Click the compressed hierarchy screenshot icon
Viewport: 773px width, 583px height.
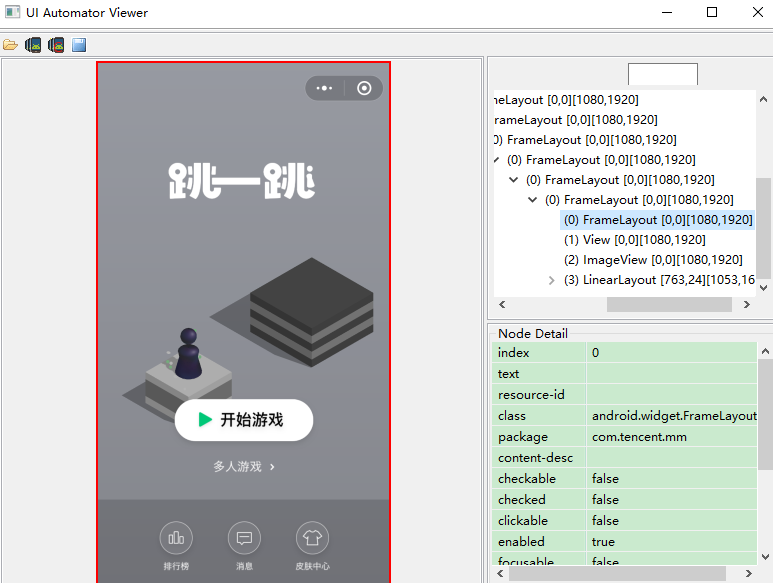point(56,45)
